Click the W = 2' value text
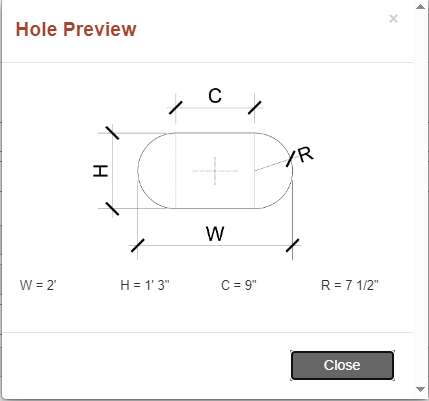 [38, 285]
